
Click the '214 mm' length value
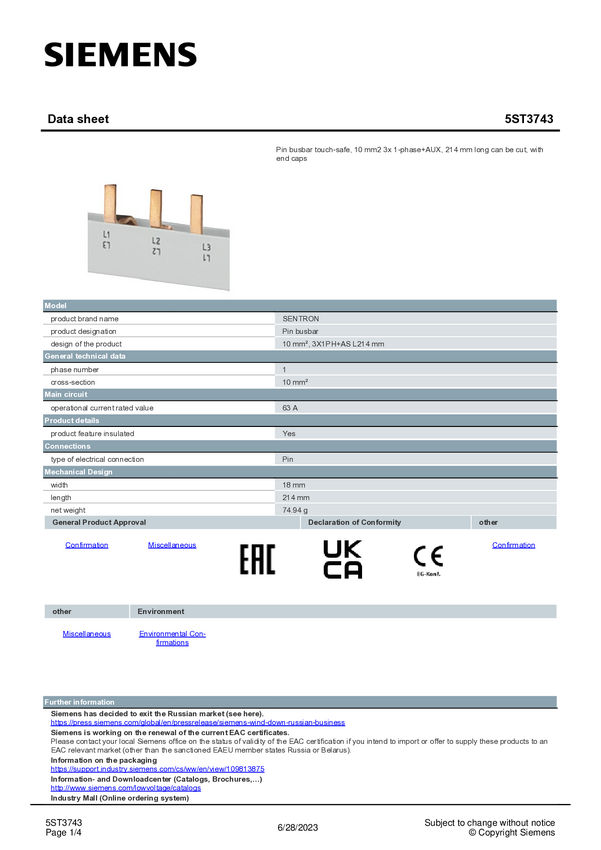point(296,498)
